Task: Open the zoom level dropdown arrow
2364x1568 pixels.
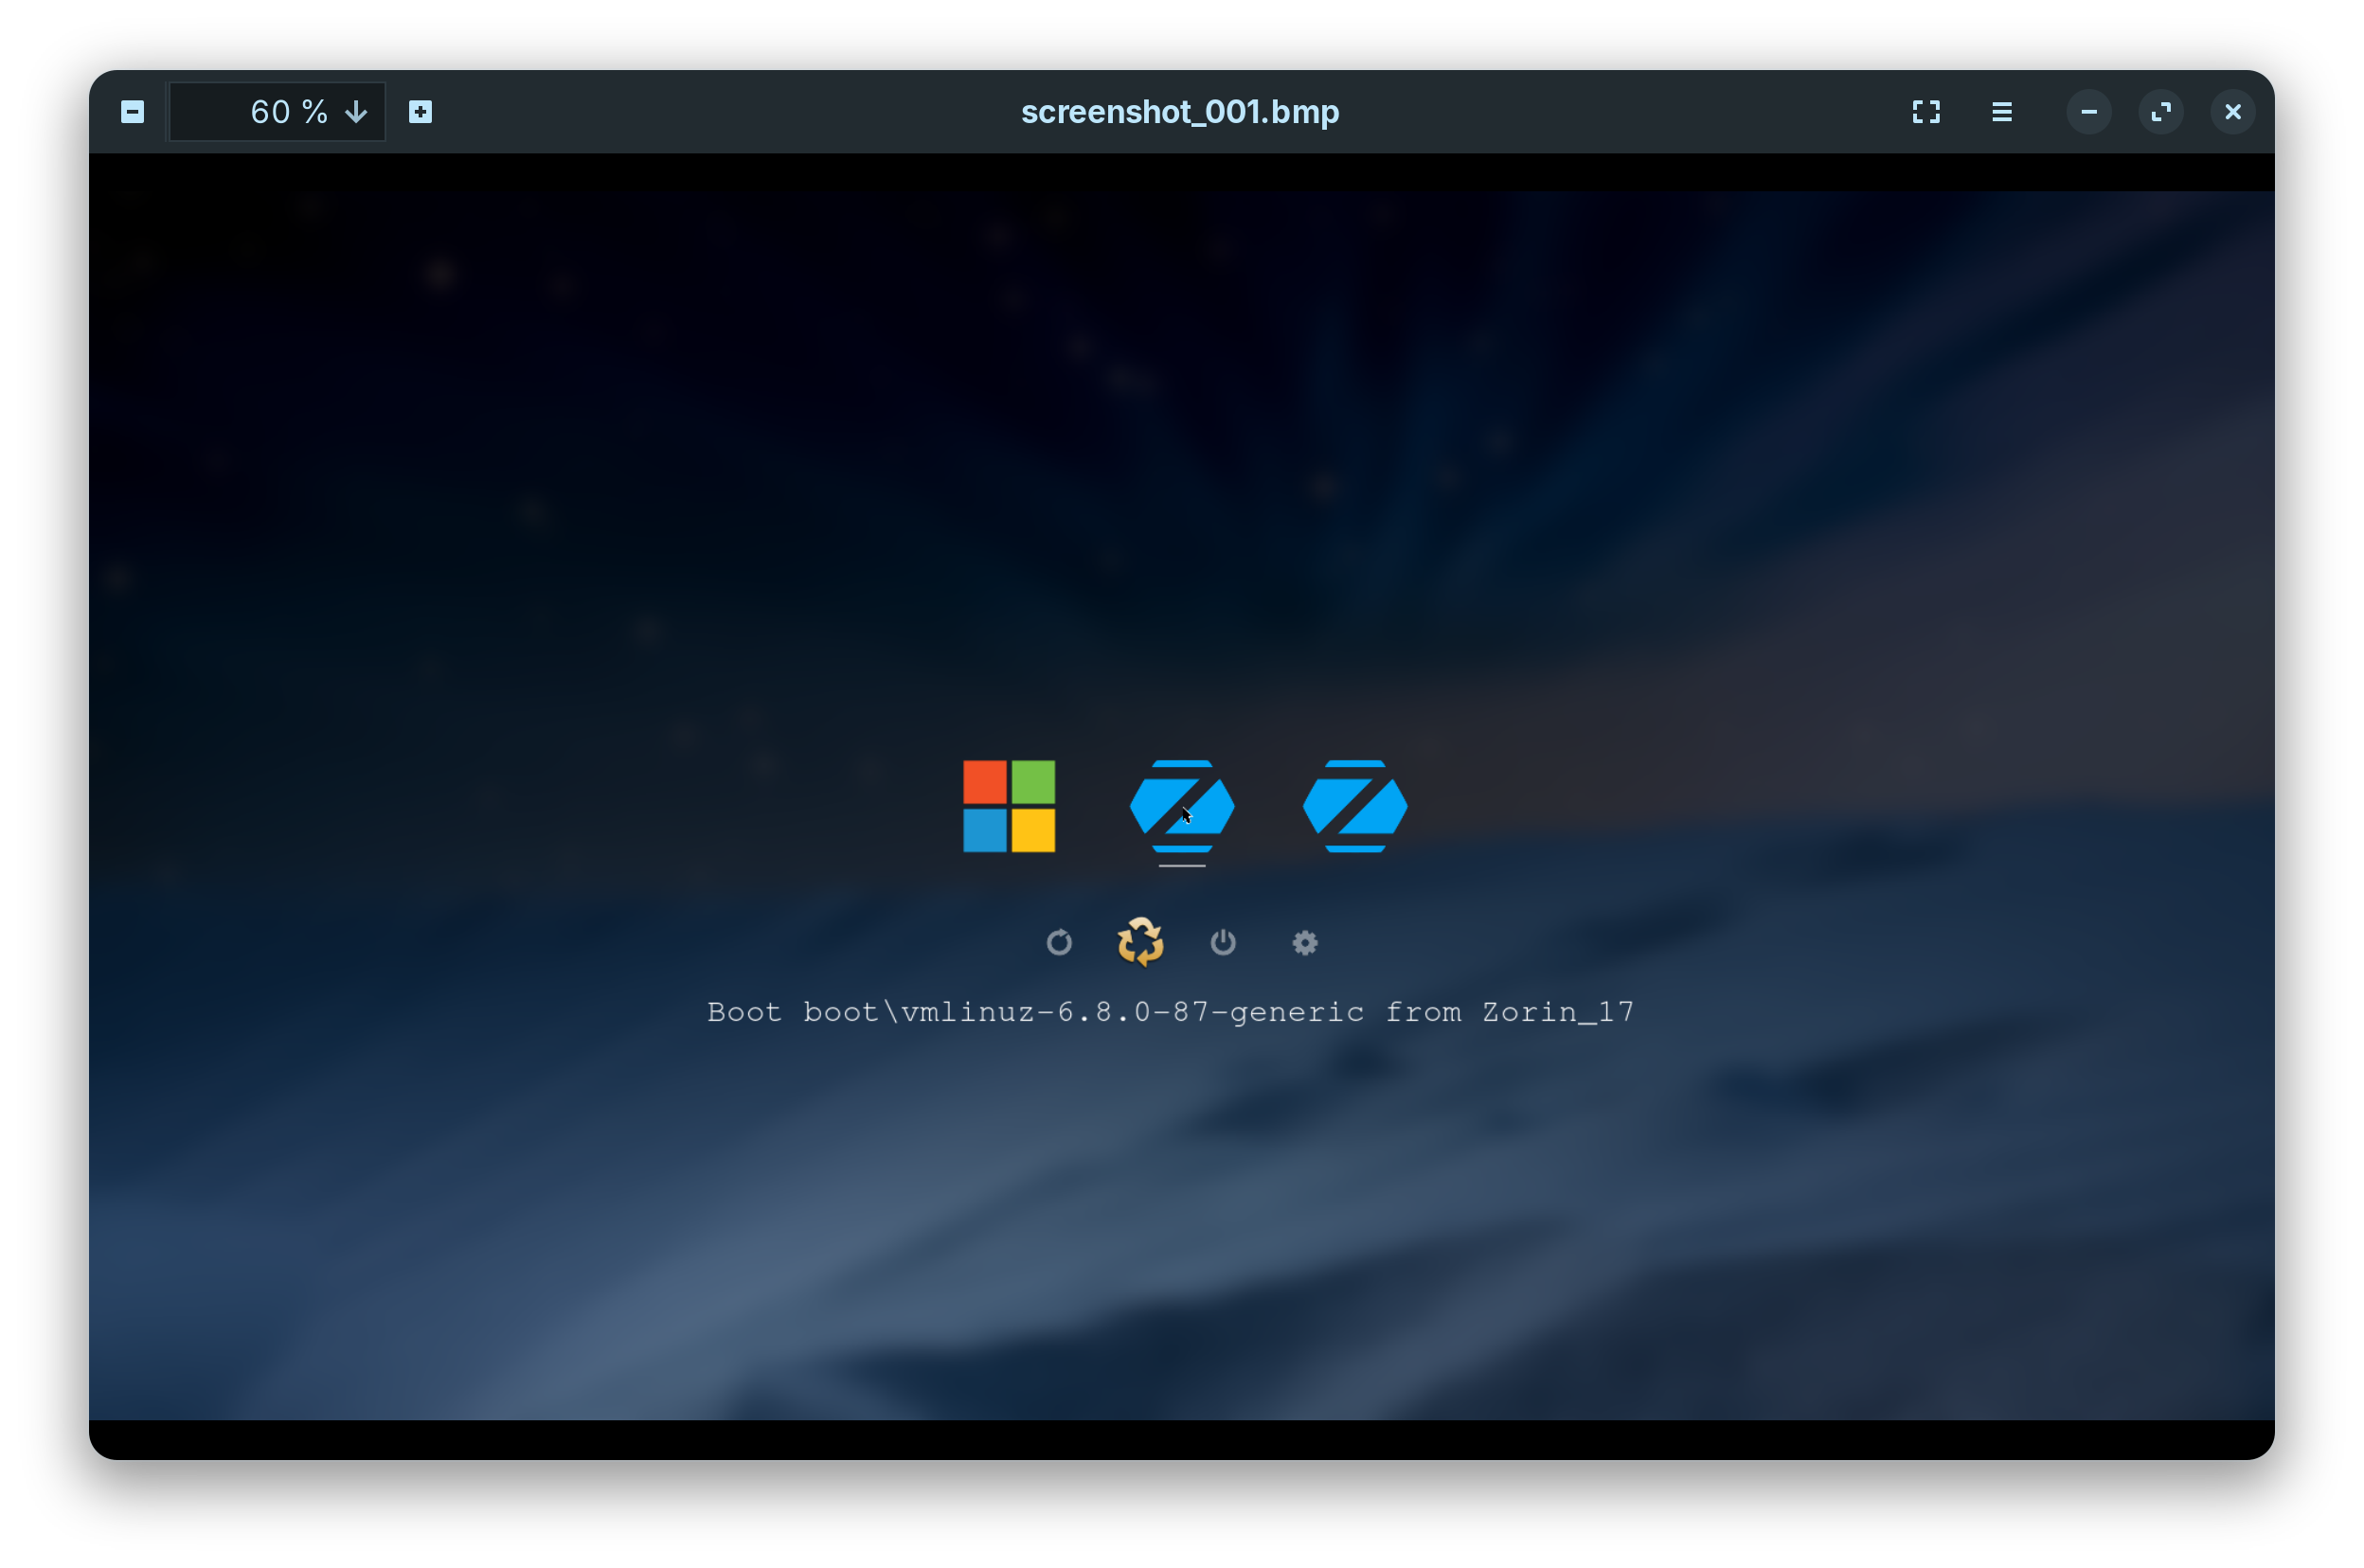Action: (356, 112)
